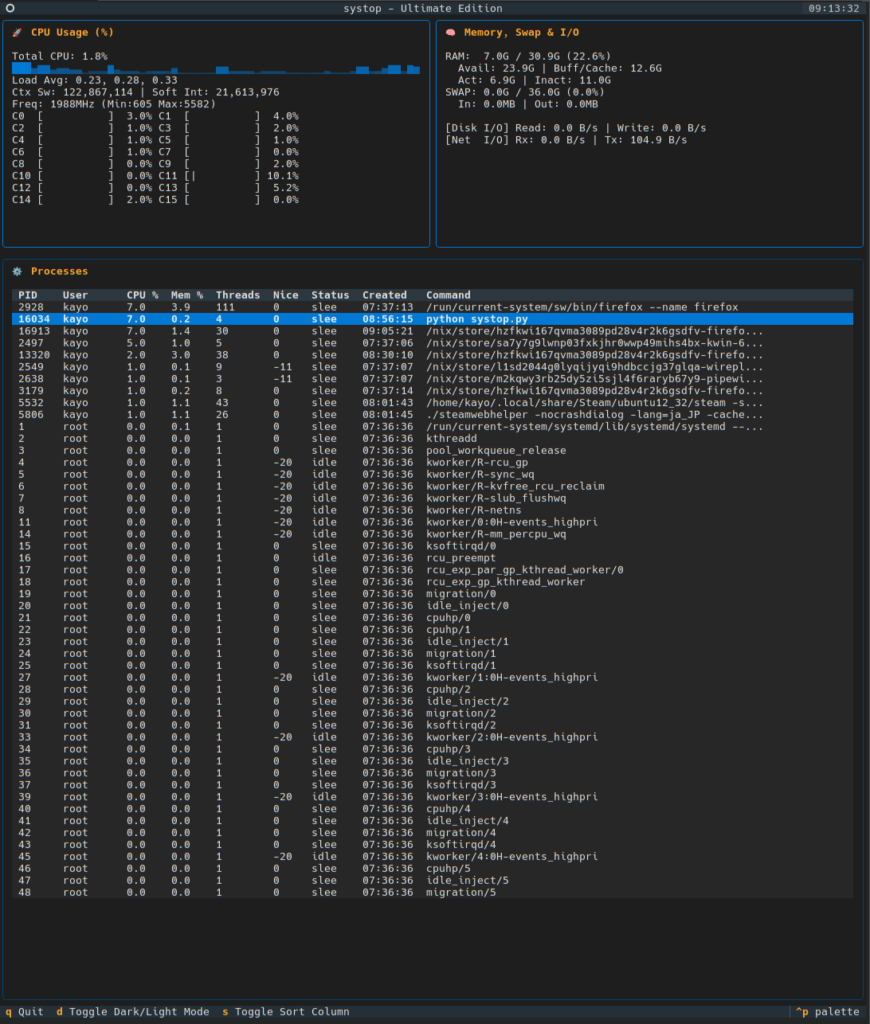Select the cpuhp/4 process row
Screen dimensions: 870x1024
click(432, 809)
